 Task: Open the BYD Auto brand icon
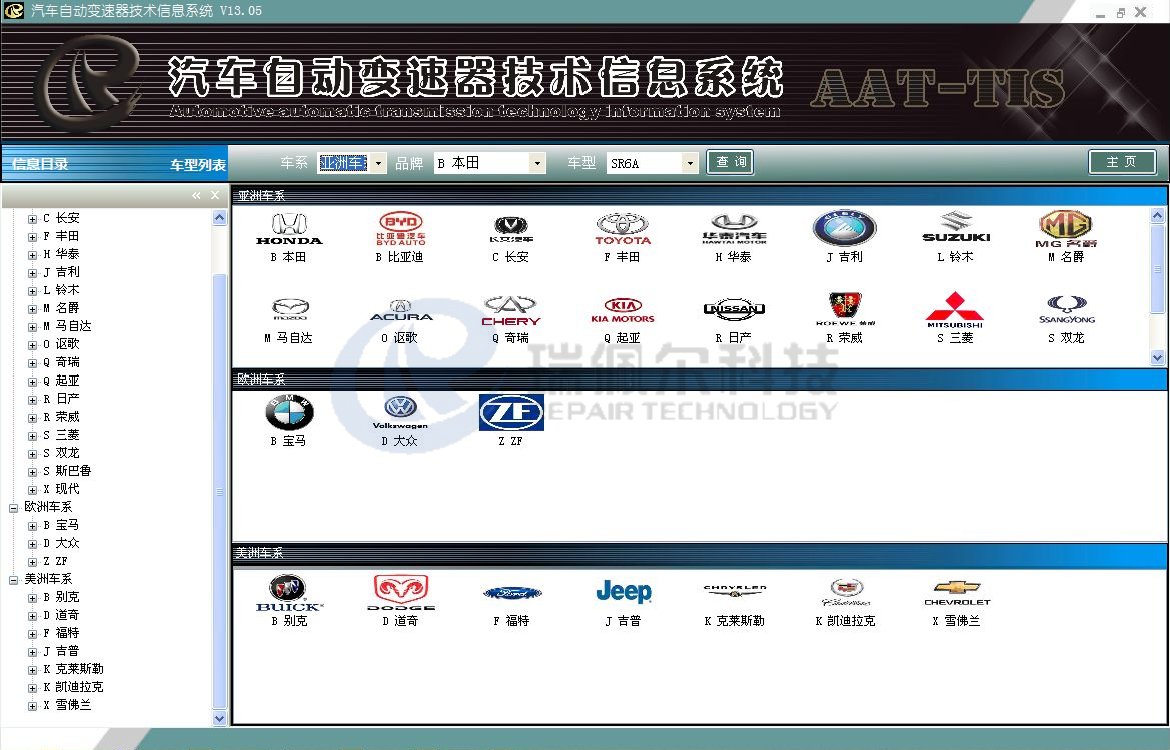(400, 229)
